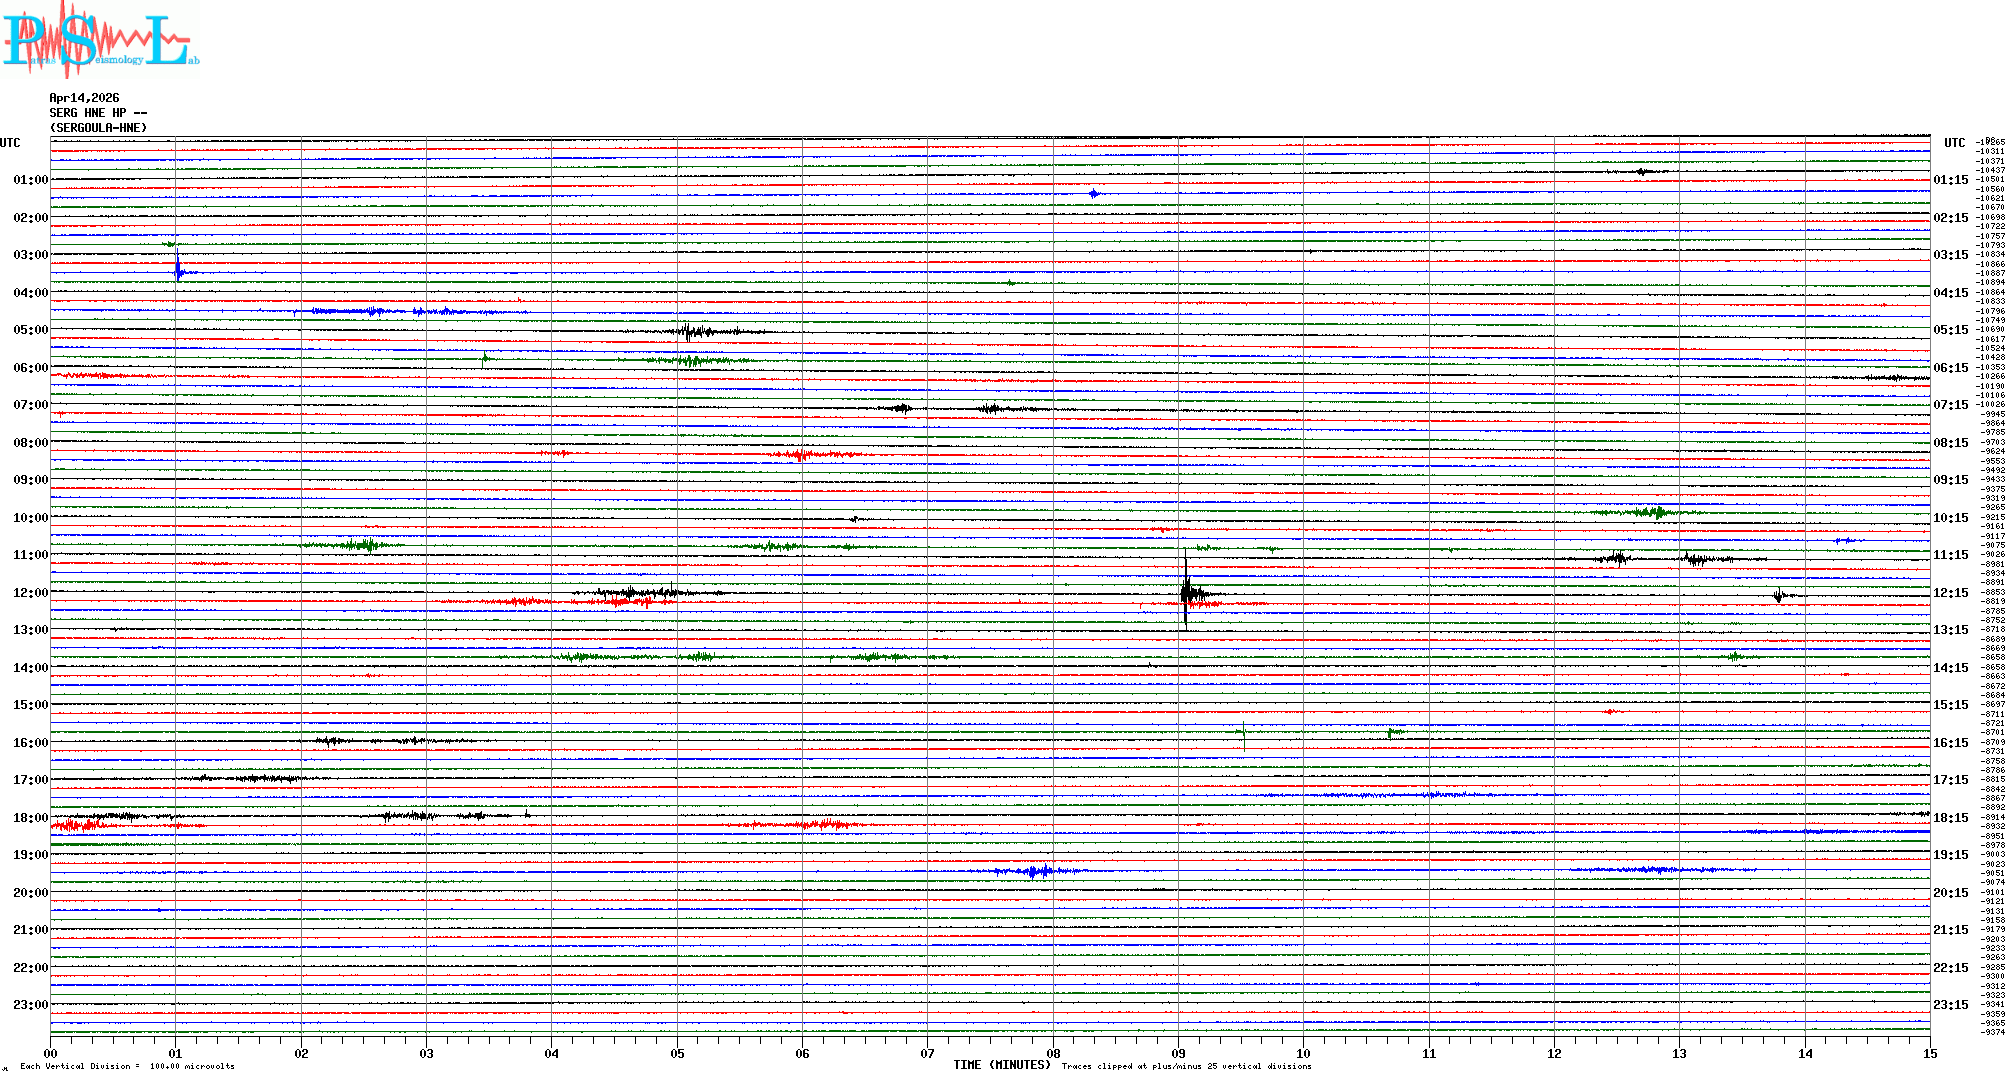
Task: Click the SERG HNE HP station text
Action: click(98, 113)
